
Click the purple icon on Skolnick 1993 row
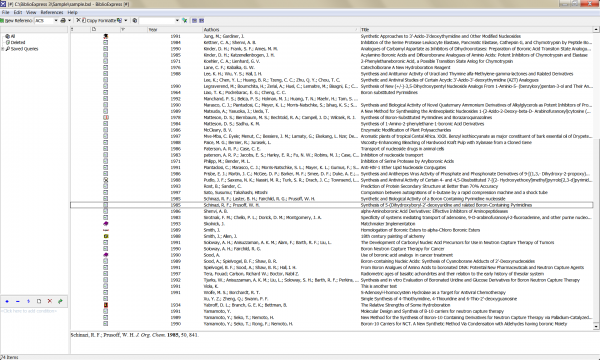[x=106, y=223]
